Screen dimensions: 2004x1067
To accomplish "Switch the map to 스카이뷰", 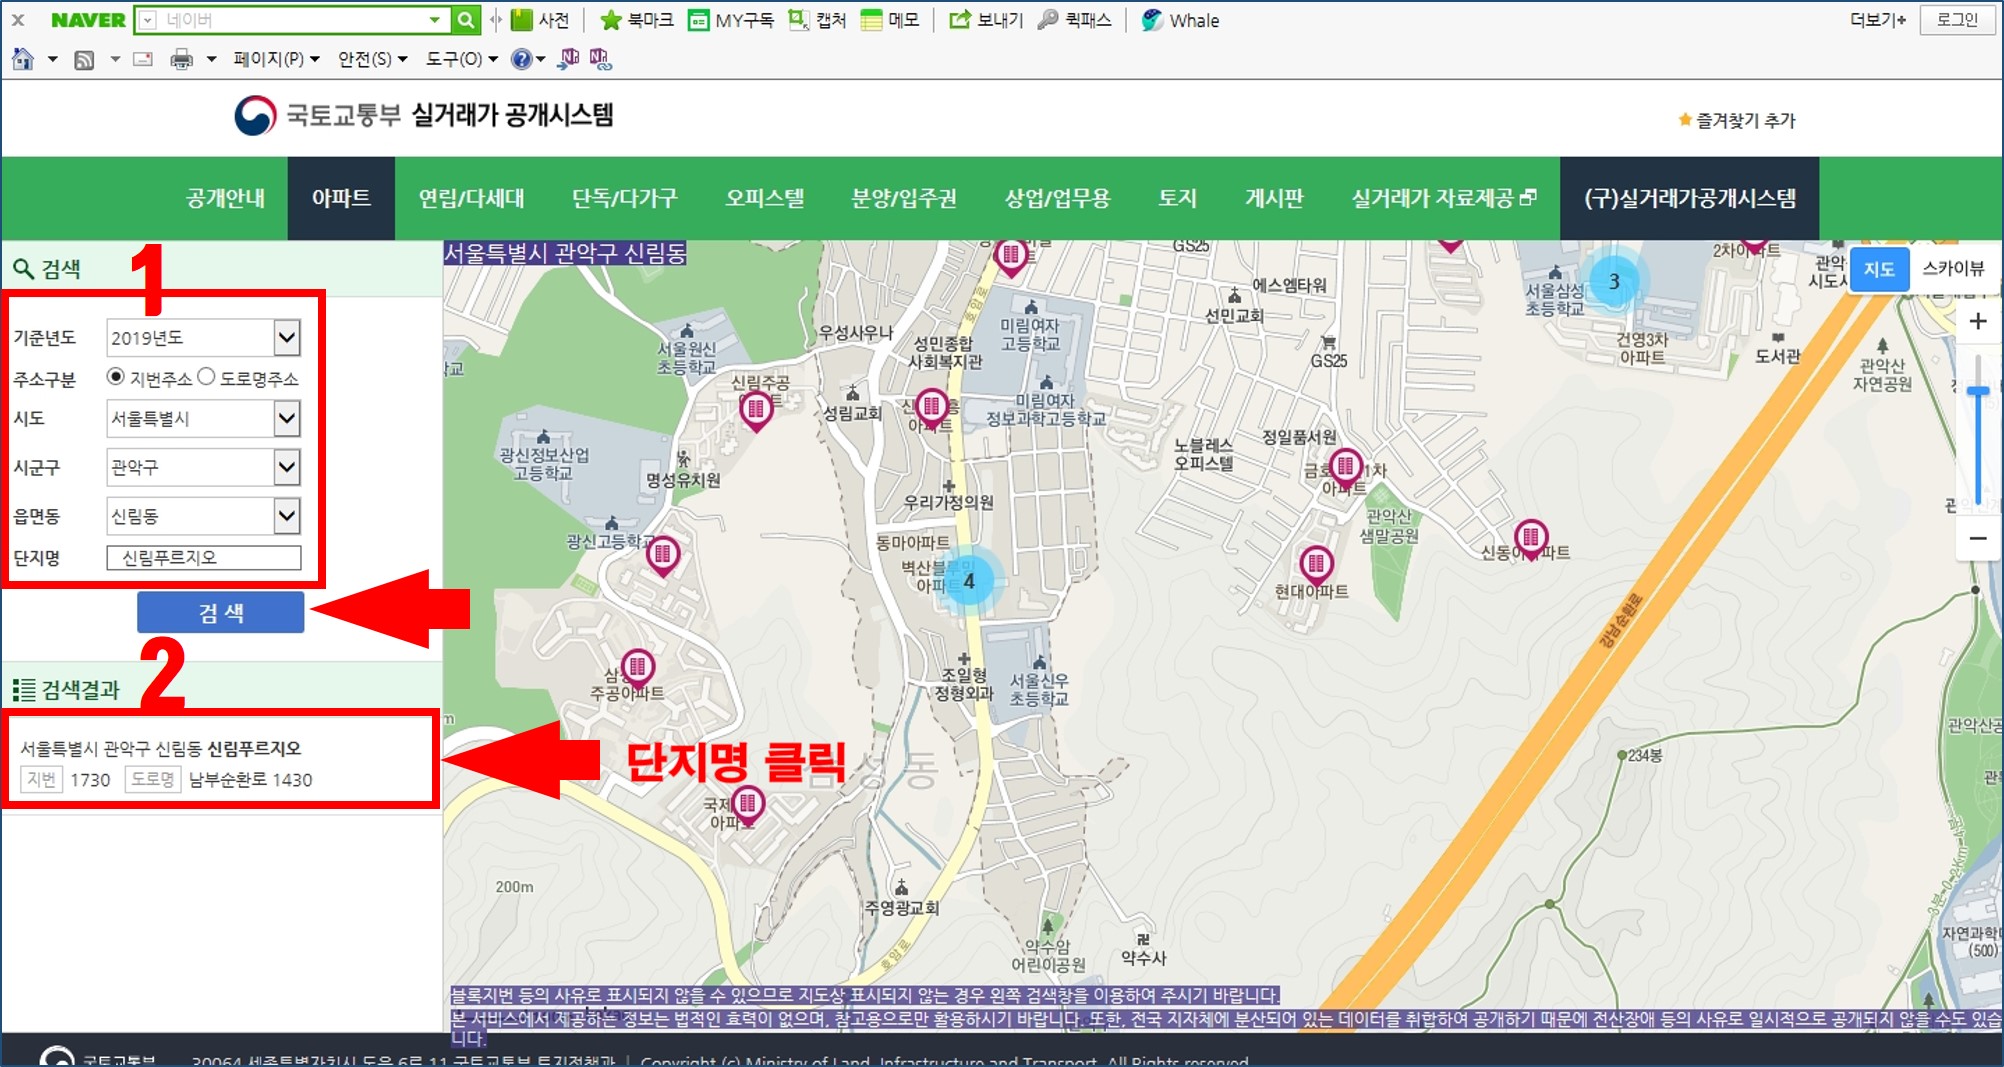I will pos(1953,269).
